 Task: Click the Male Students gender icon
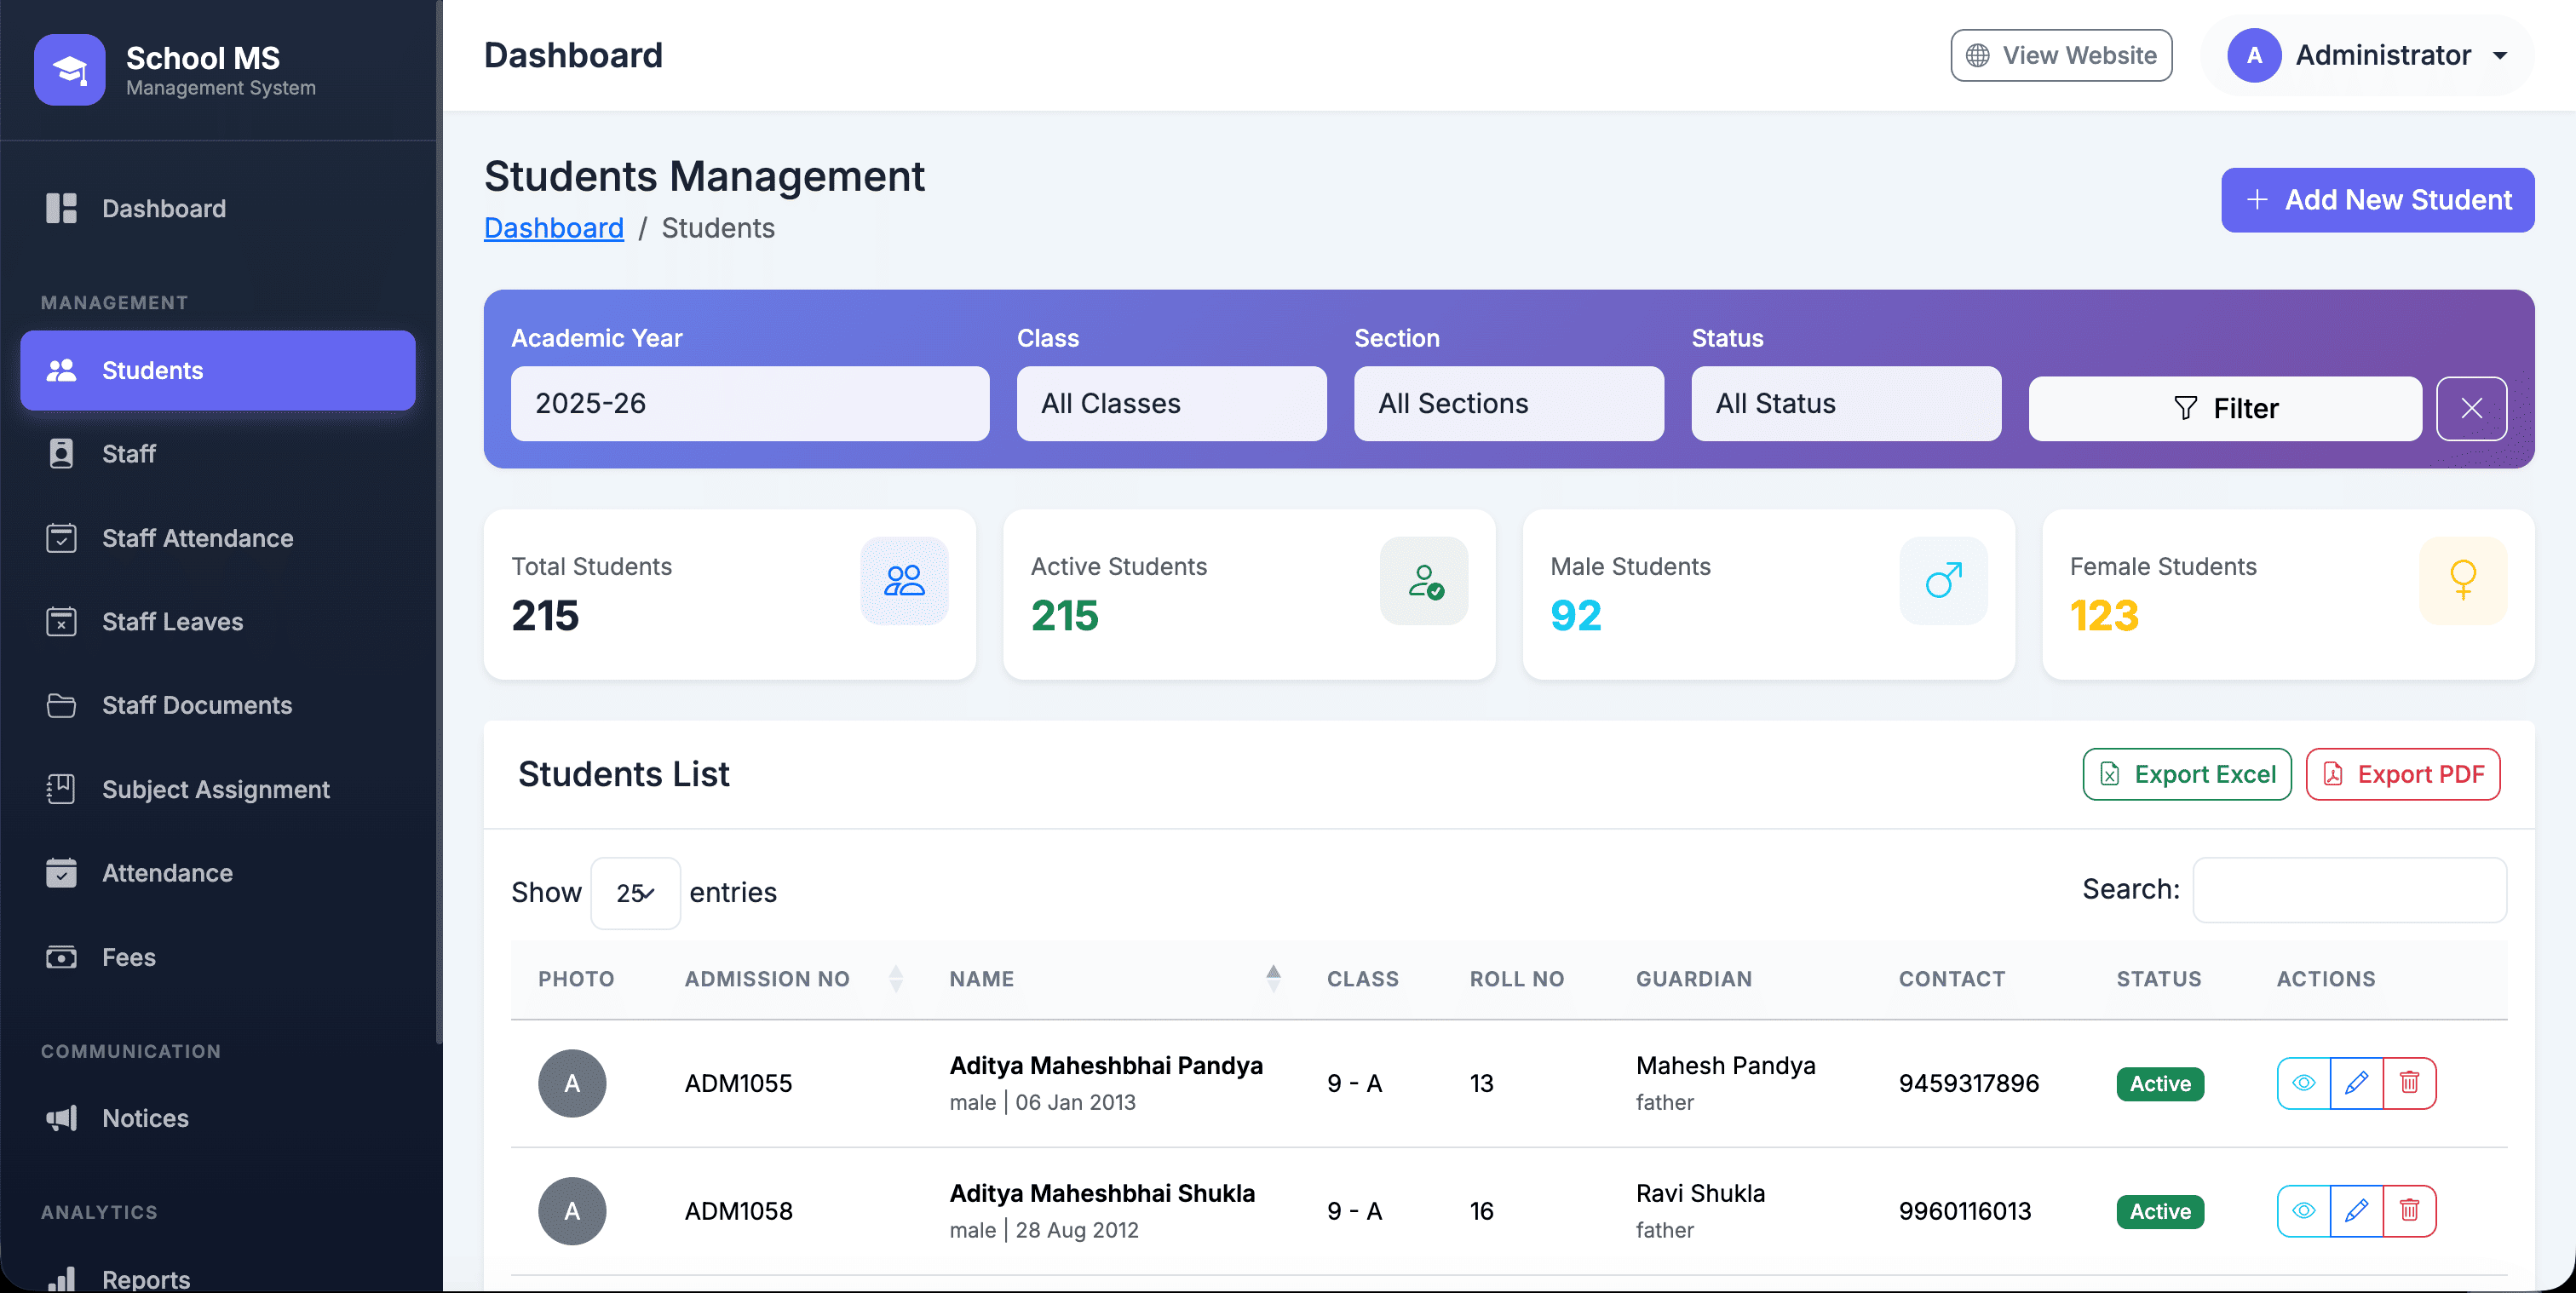coord(1943,581)
